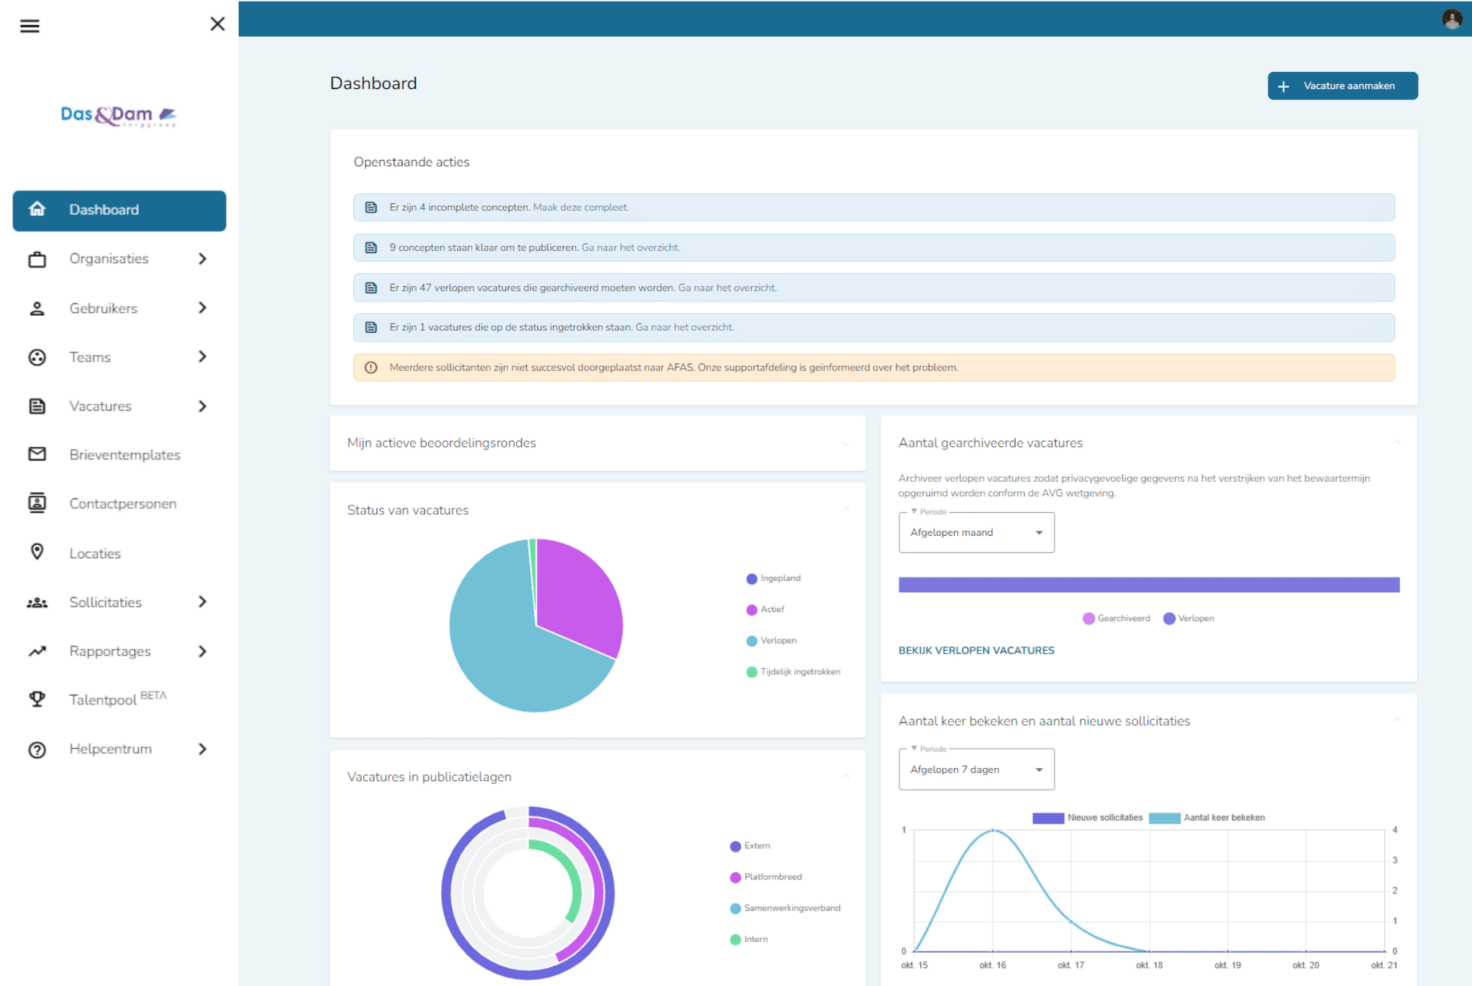
Task: Open Talentpool BETA menu item
Action: click(x=119, y=700)
